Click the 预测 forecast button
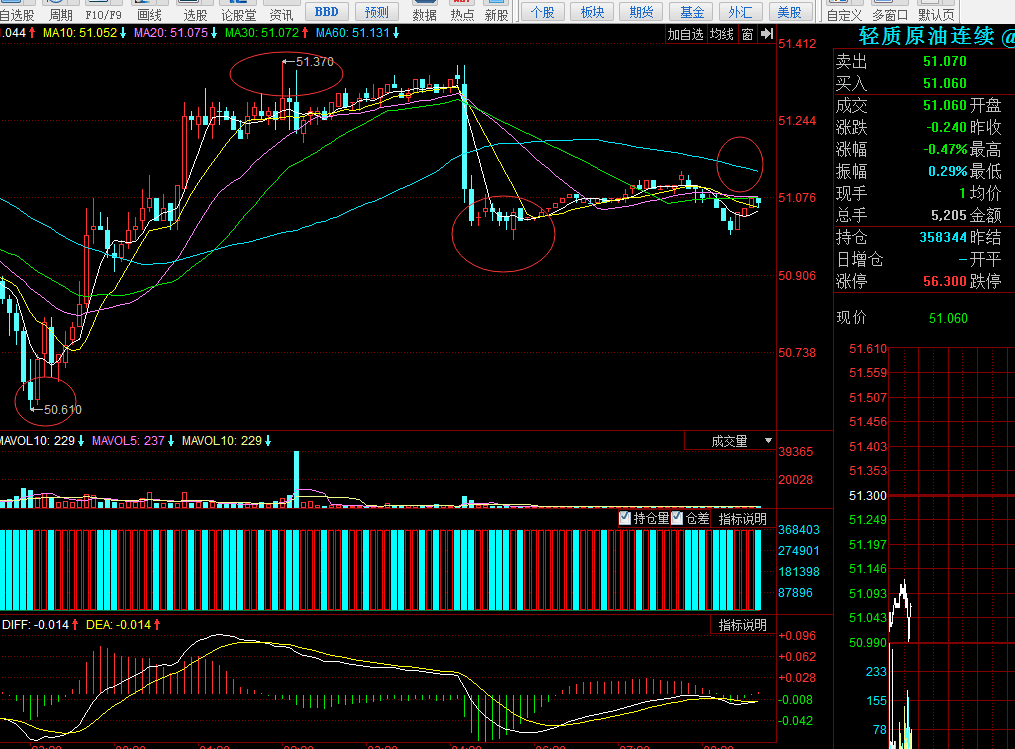This screenshot has width=1015, height=749. [377, 12]
